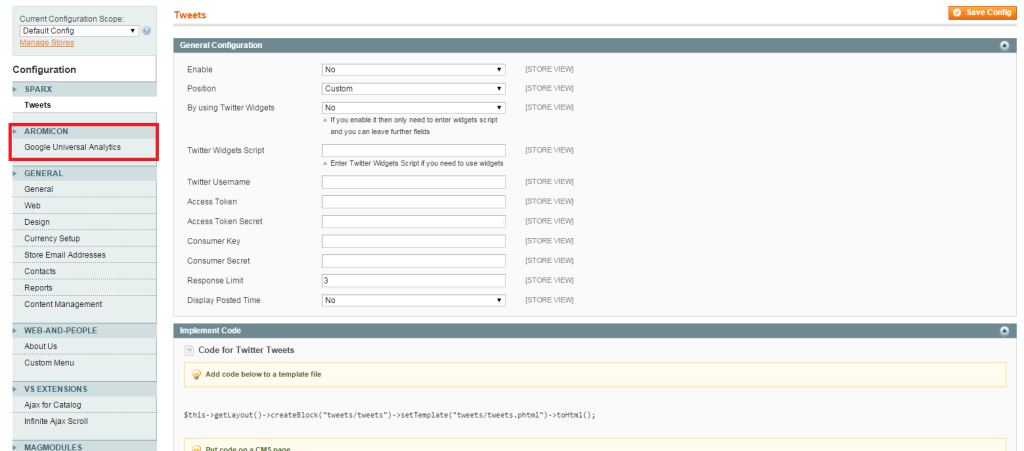The height and width of the screenshot is (451, 1024).
Task: Open the Enable dropdown
Action: point(413,69)
